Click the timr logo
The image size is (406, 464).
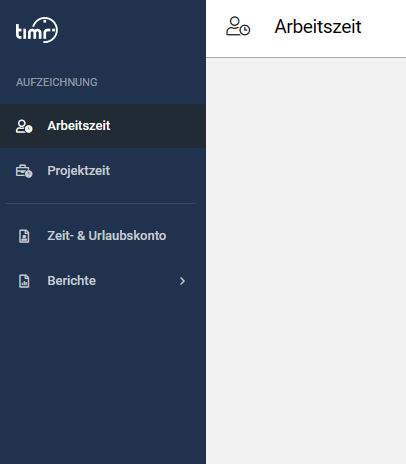coord(37,30)
